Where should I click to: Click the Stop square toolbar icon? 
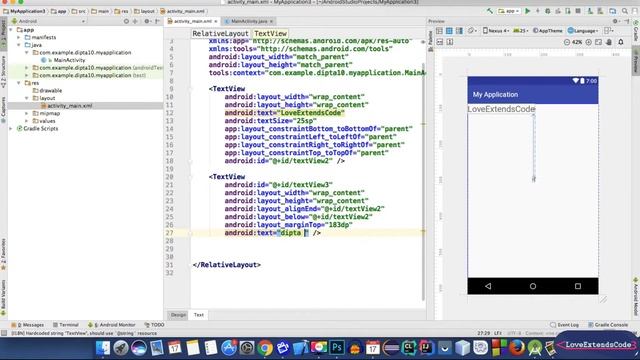pyautogui.click(x=578, y=11)
